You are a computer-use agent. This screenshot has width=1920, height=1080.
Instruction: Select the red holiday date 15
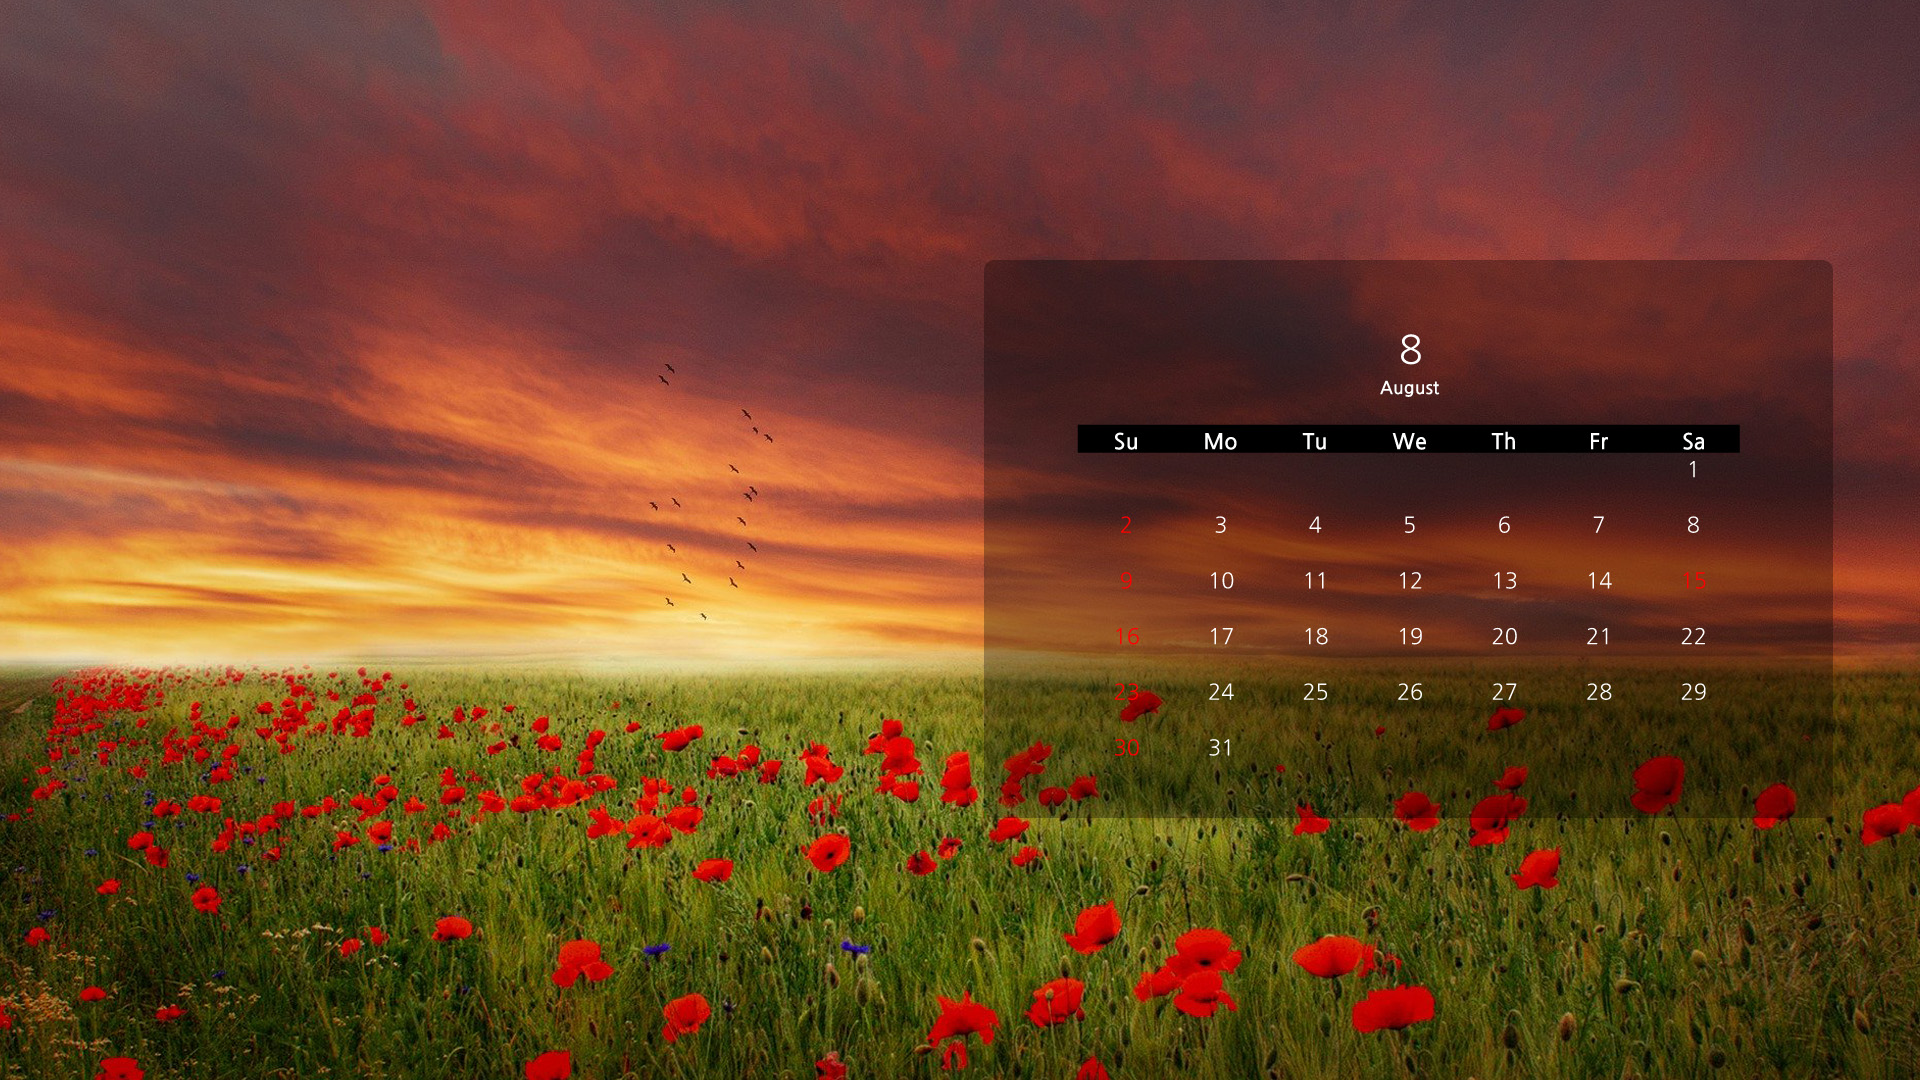tap(1694, 581)
